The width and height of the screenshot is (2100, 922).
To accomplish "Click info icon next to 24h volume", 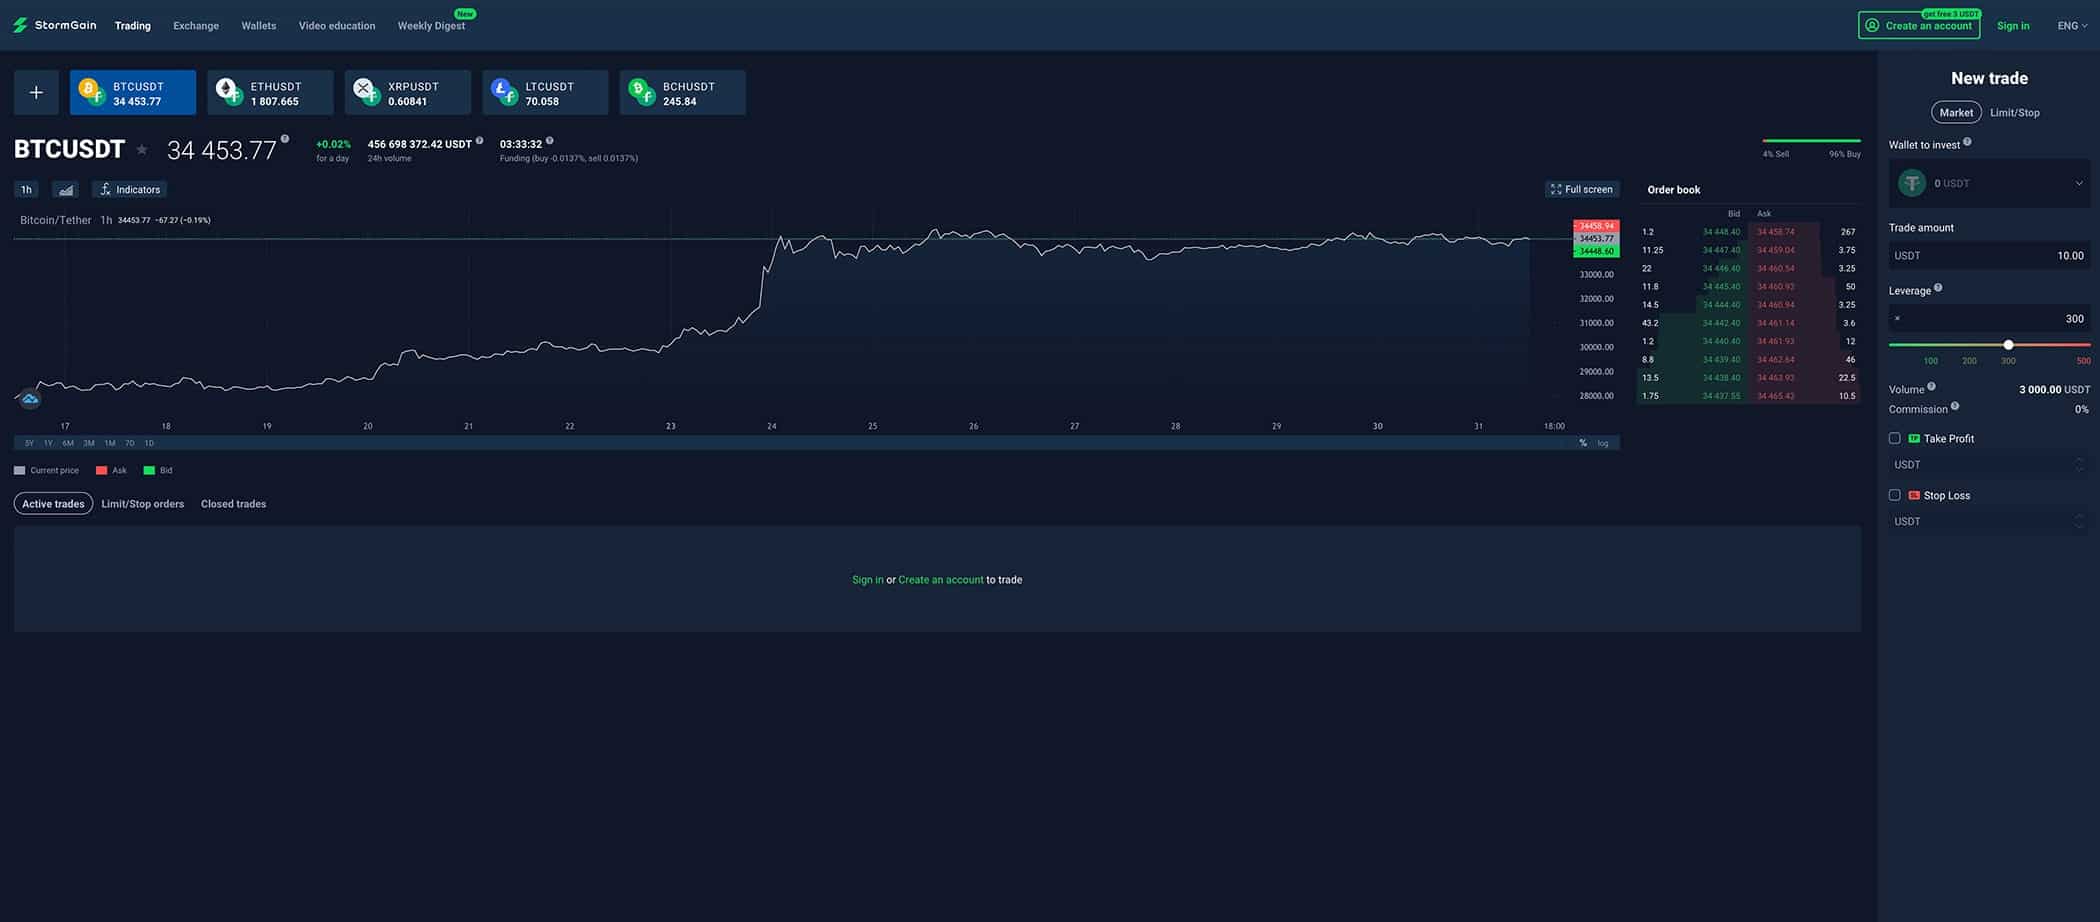I will pyautogui.click(x=479, y=141).
